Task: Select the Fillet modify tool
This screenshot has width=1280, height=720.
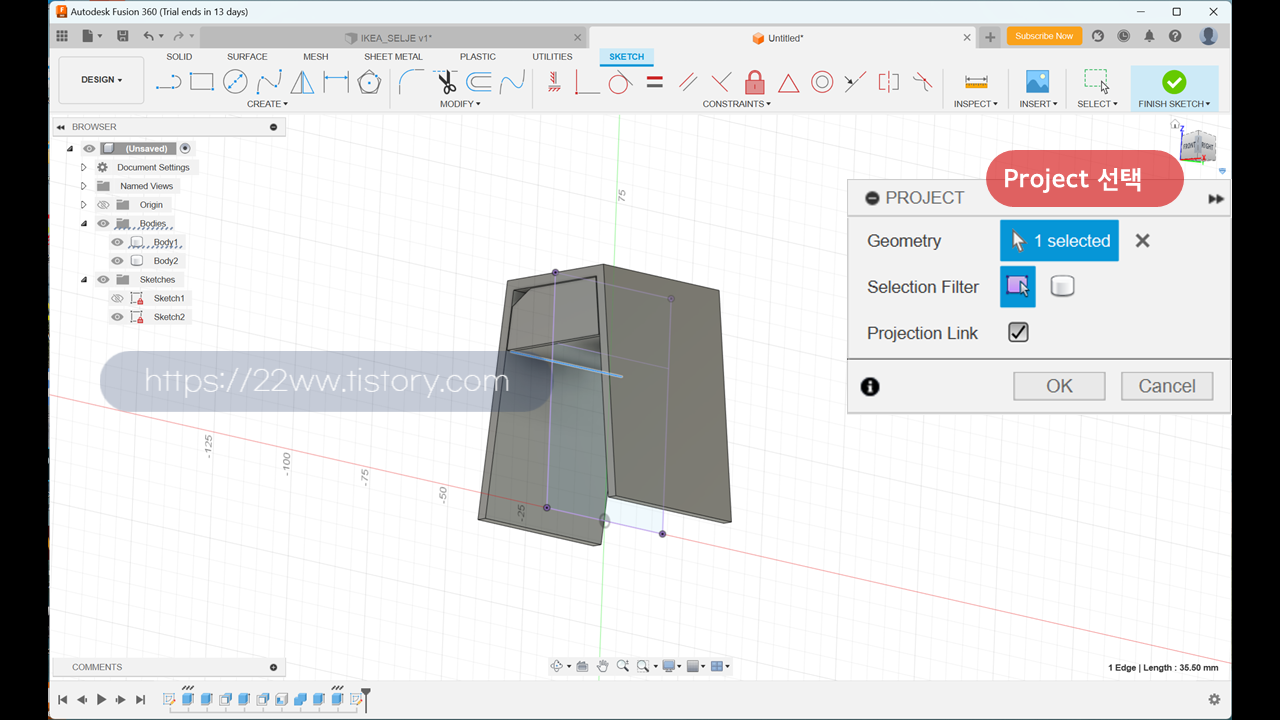Action: [x=410, y=82]
